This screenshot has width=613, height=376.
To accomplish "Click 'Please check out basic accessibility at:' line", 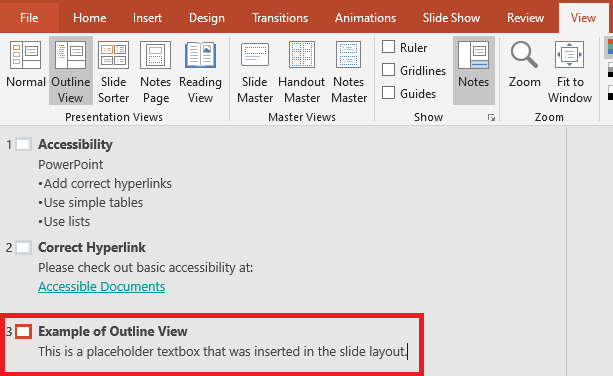I will [x=145, y=268].
